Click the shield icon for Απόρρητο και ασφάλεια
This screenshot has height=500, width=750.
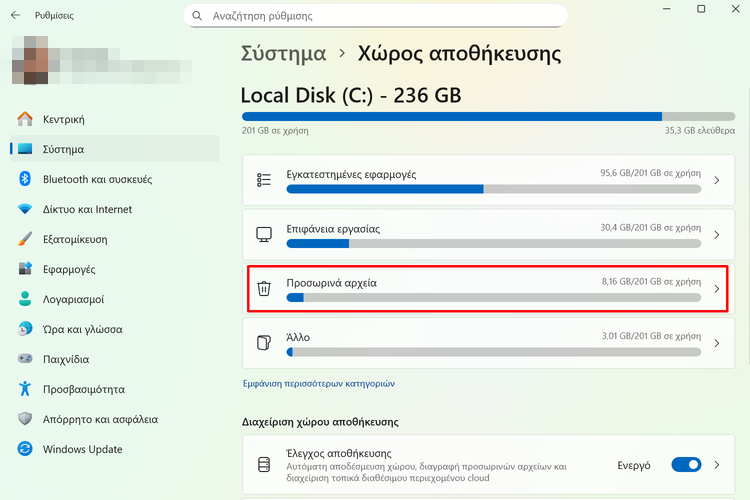point(25,419)
